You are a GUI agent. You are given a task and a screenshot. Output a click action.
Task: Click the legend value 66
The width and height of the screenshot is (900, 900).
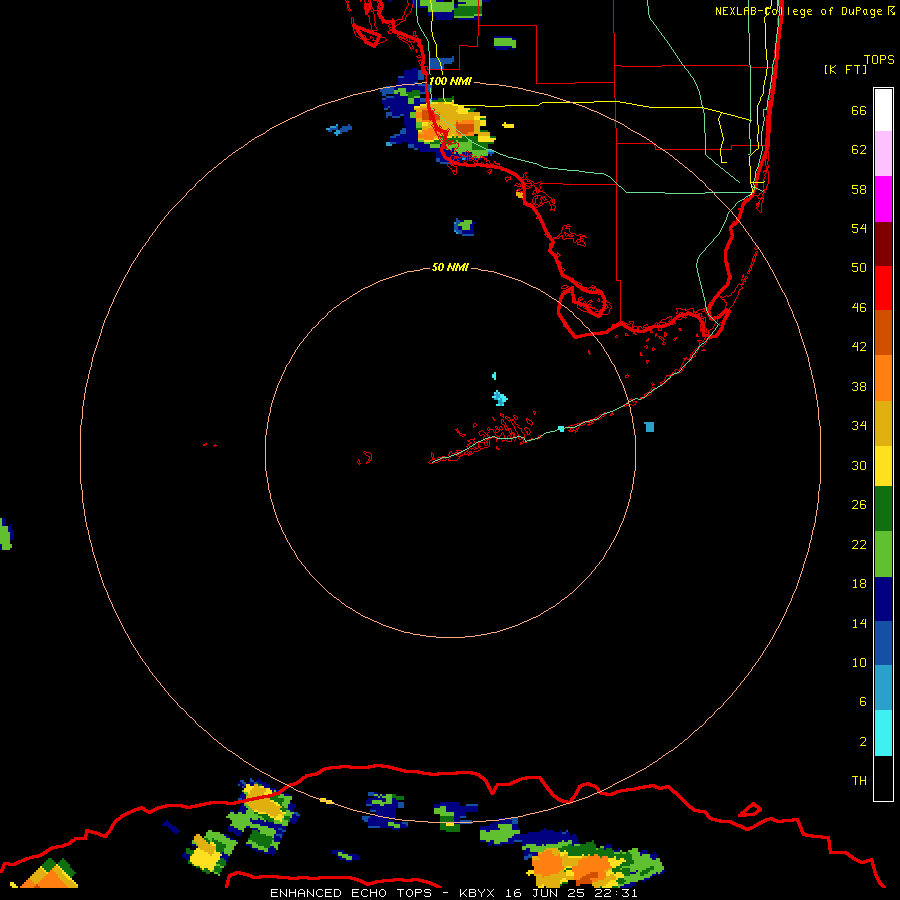point(859,110)
